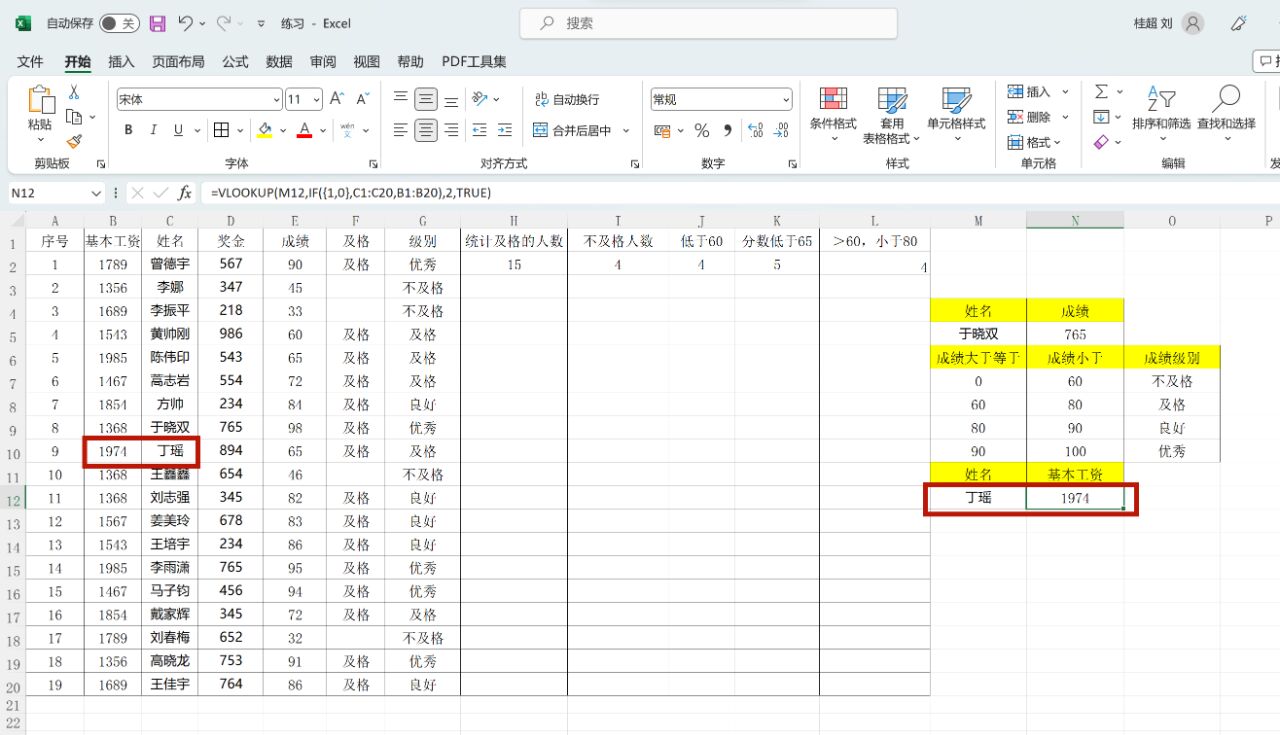Viewport: 1280px width, 735px height.
Task: Click the Format as Table (套用表格格式) button
Action: click(x=892, y=115)
